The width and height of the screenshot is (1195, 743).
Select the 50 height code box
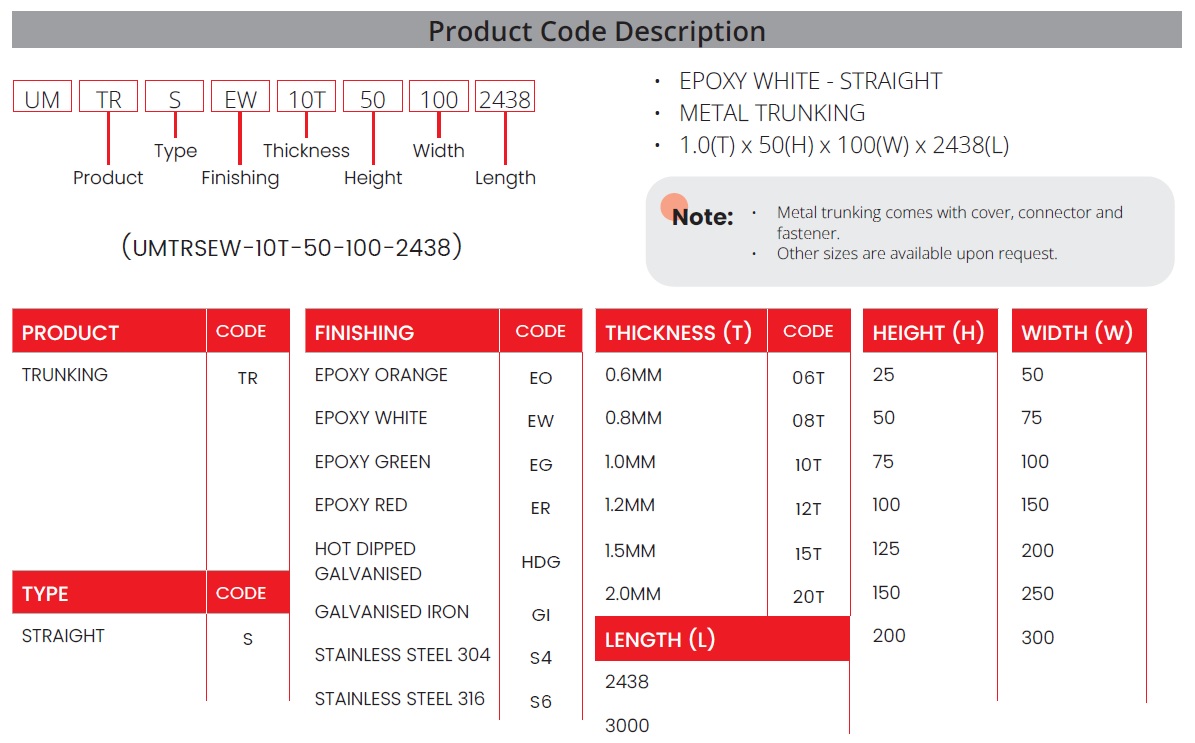[x=373, y=96]
